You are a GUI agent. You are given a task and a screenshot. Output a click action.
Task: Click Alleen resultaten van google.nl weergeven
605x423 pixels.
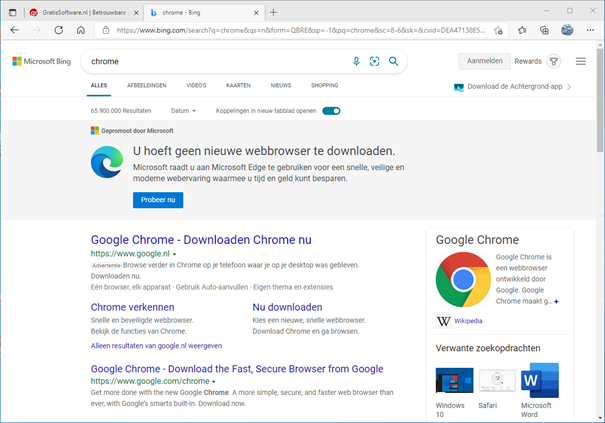pos(156,346)
